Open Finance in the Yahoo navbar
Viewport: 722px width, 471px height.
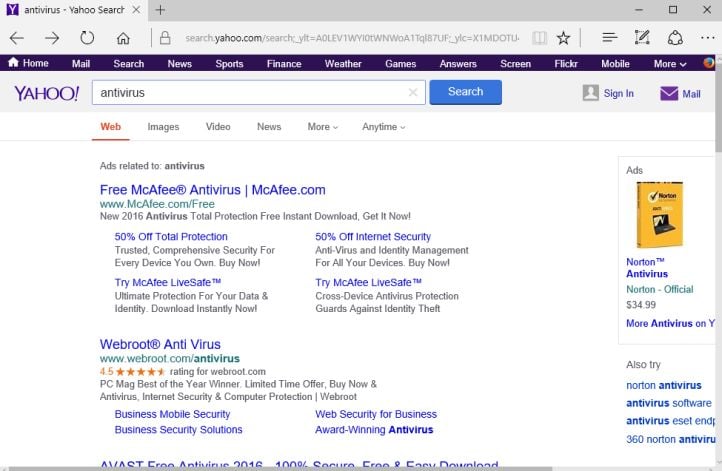(284, 64)
